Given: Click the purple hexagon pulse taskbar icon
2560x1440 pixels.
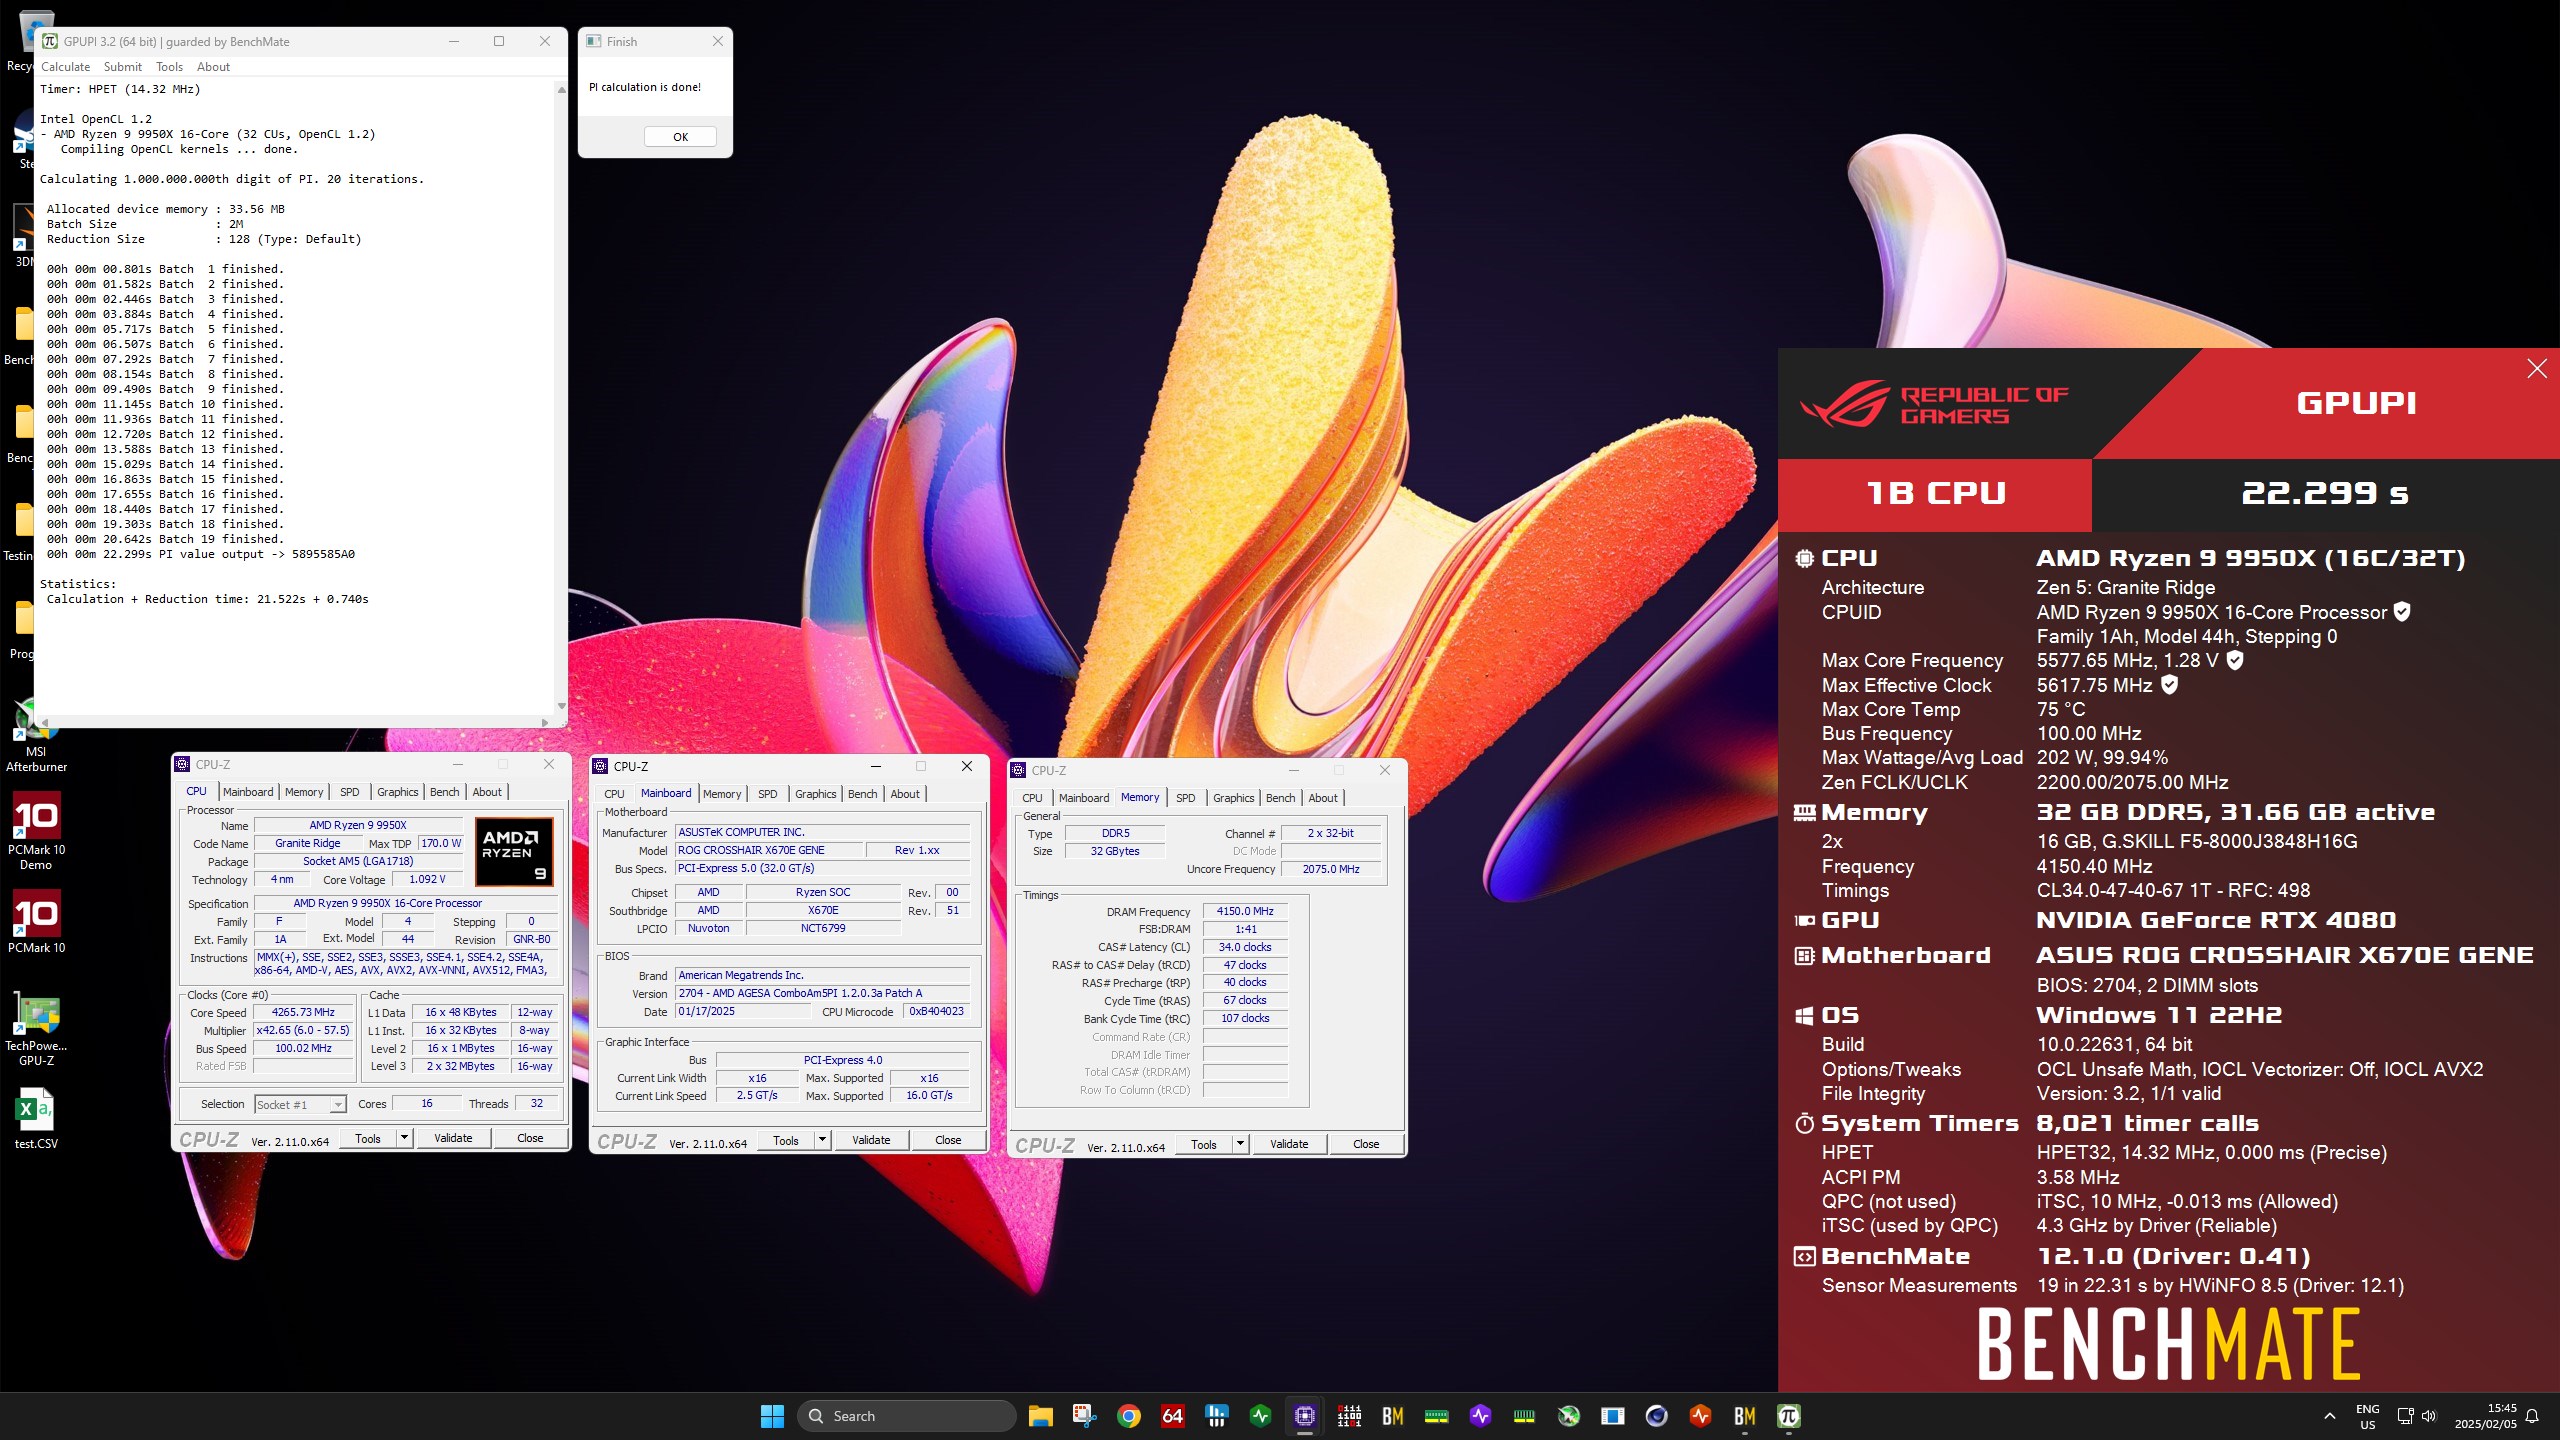Looking at the screenshot, I should pos(1481,1416).
